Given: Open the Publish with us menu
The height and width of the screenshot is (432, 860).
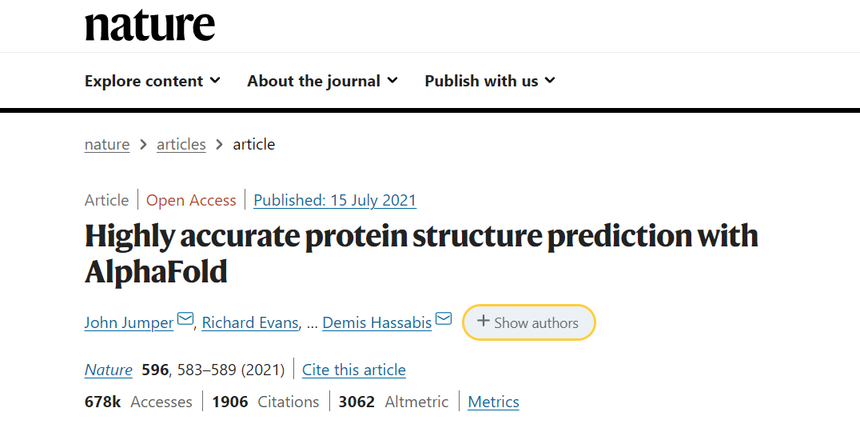Looking at the screenshot, I should pyautogui.click(x=490, y=81).
